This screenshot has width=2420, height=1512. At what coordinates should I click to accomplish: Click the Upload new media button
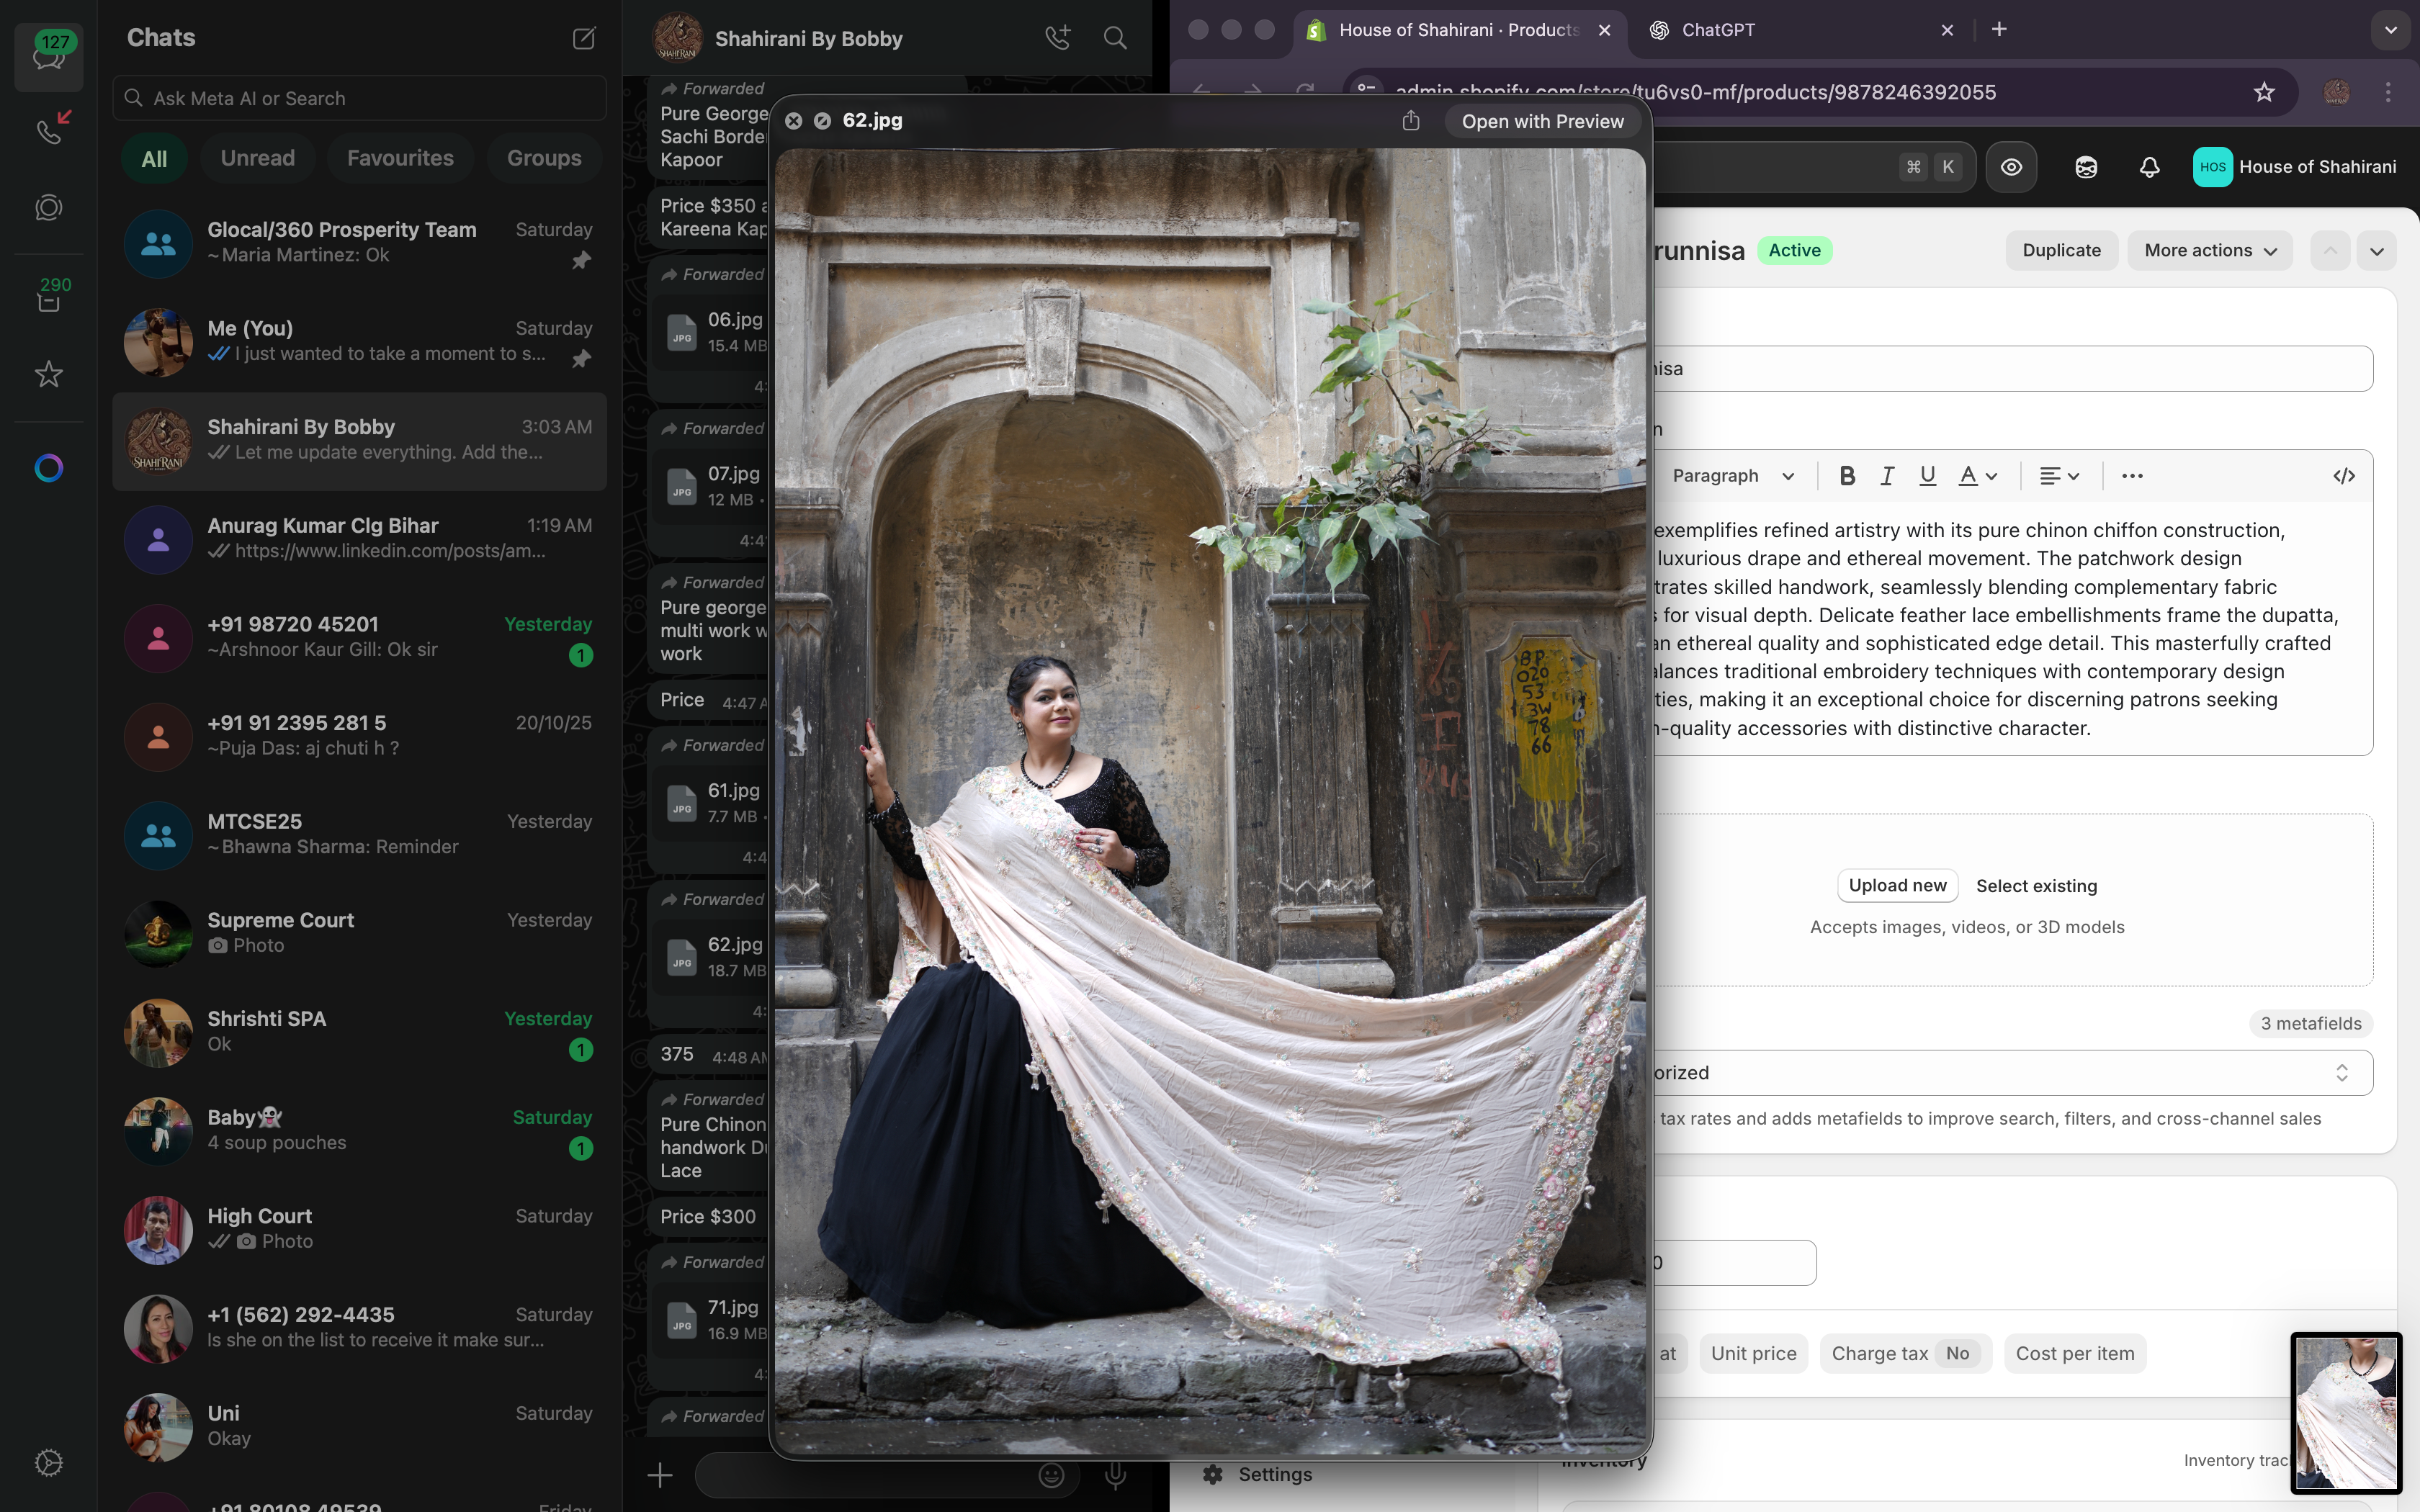[1897, 885]
